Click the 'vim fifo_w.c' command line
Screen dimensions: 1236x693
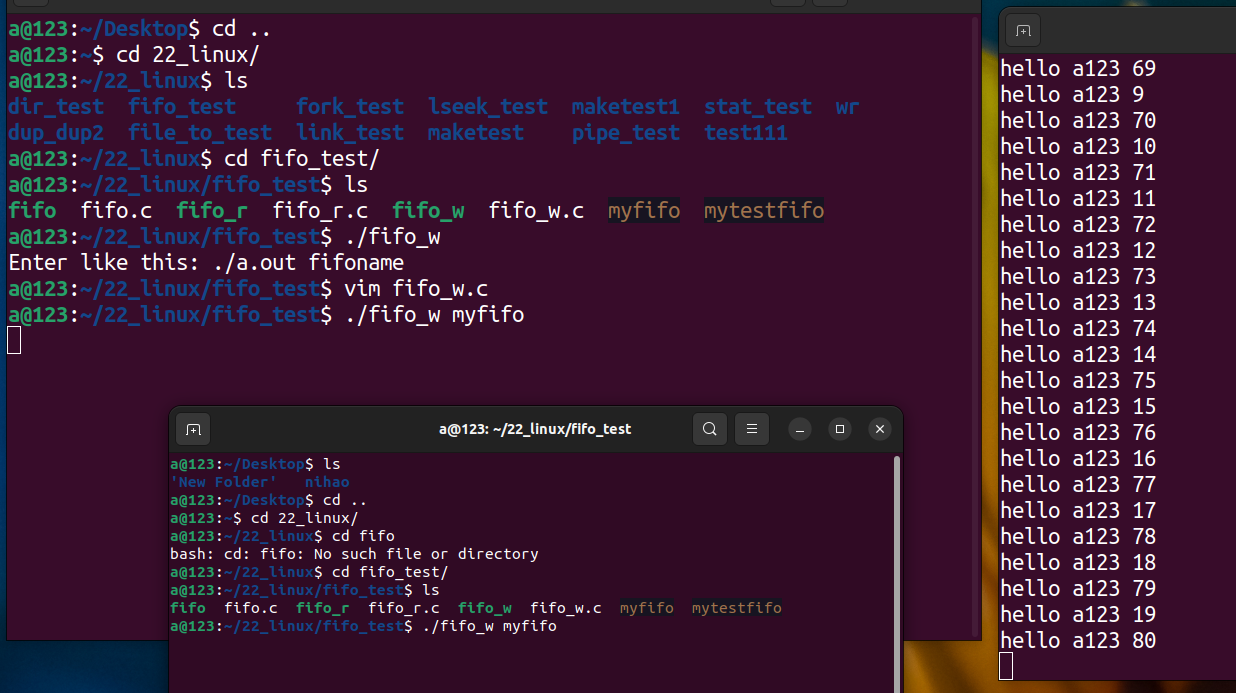click(x=416, y=289)
